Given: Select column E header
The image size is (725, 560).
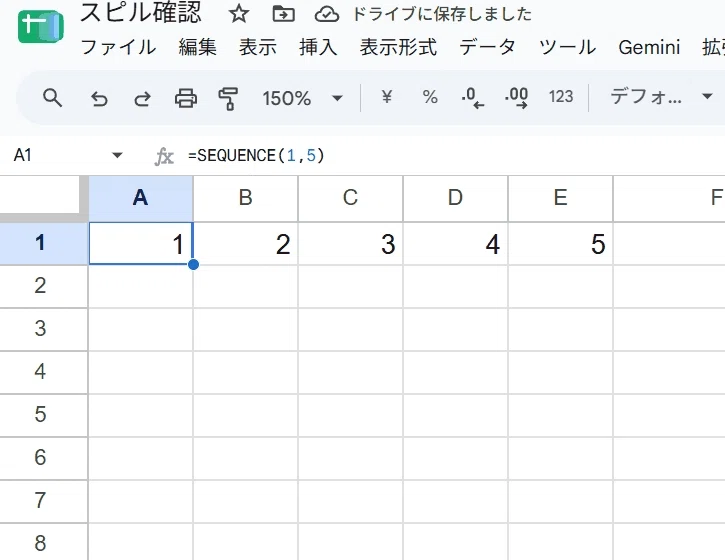Looking at the screenshot, I should pos(560,198).
